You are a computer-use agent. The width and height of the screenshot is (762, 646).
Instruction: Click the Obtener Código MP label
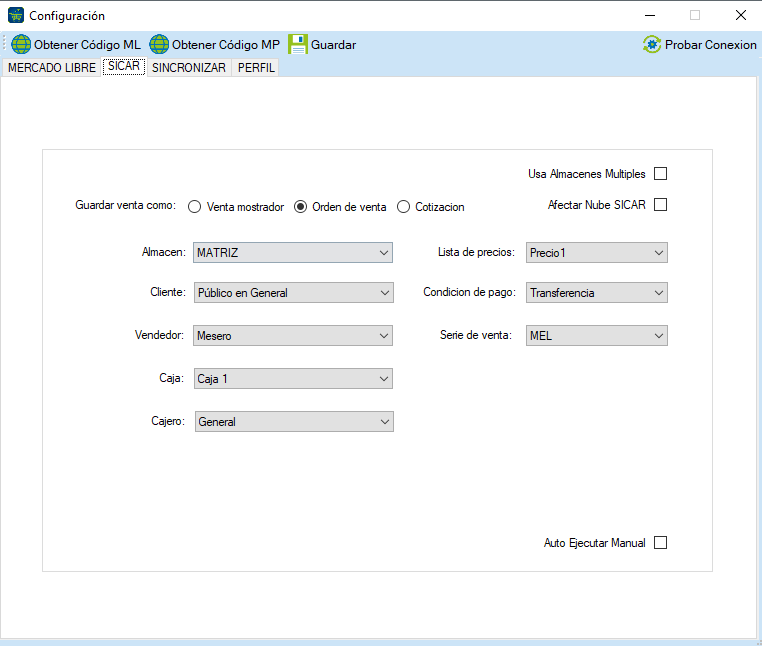(226, 45)
